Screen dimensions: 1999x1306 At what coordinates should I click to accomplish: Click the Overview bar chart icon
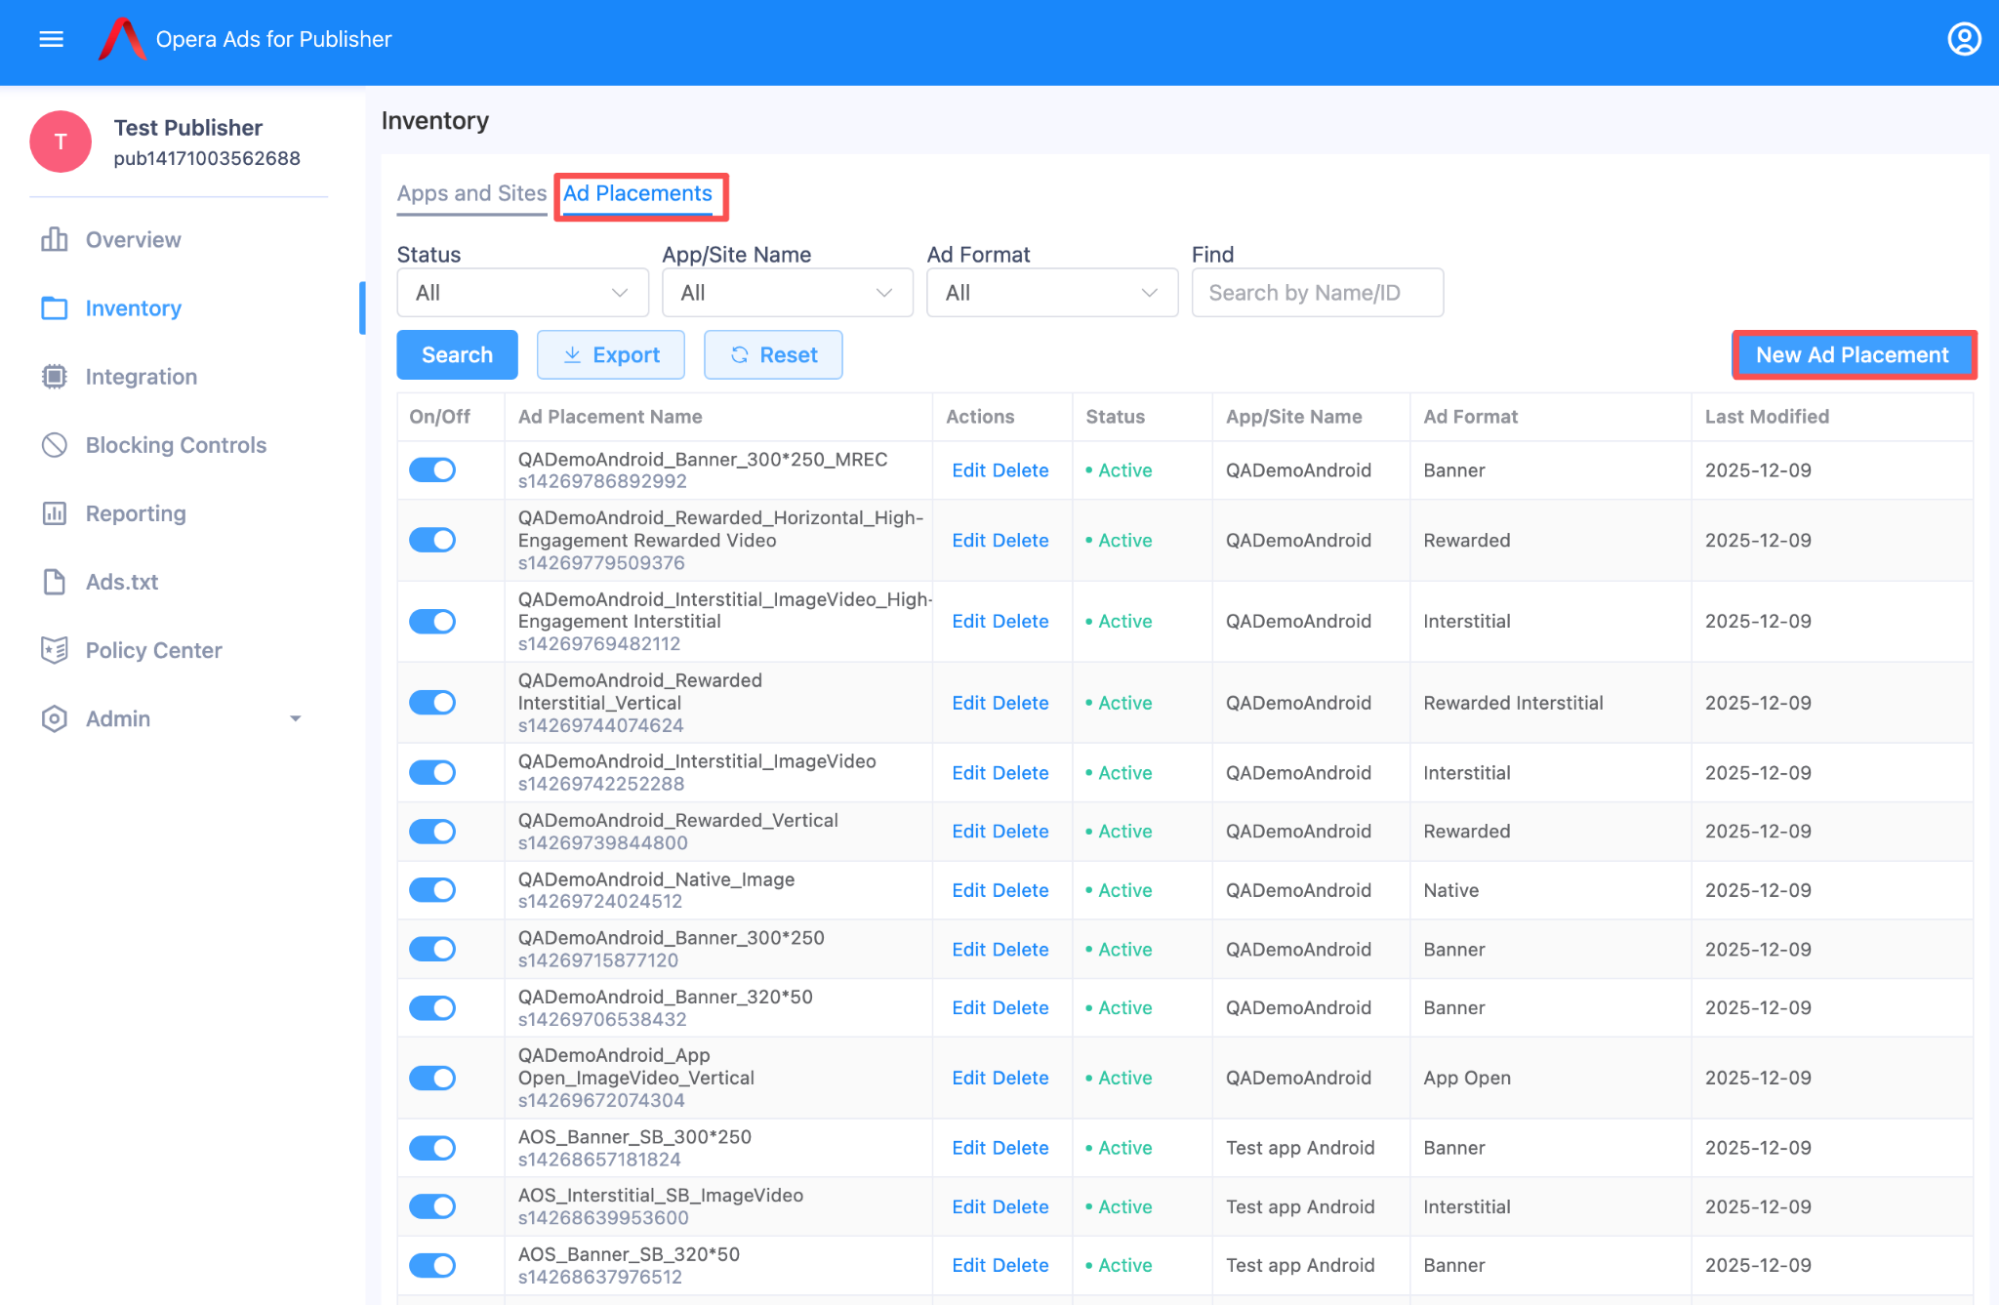tap(54, 240)
